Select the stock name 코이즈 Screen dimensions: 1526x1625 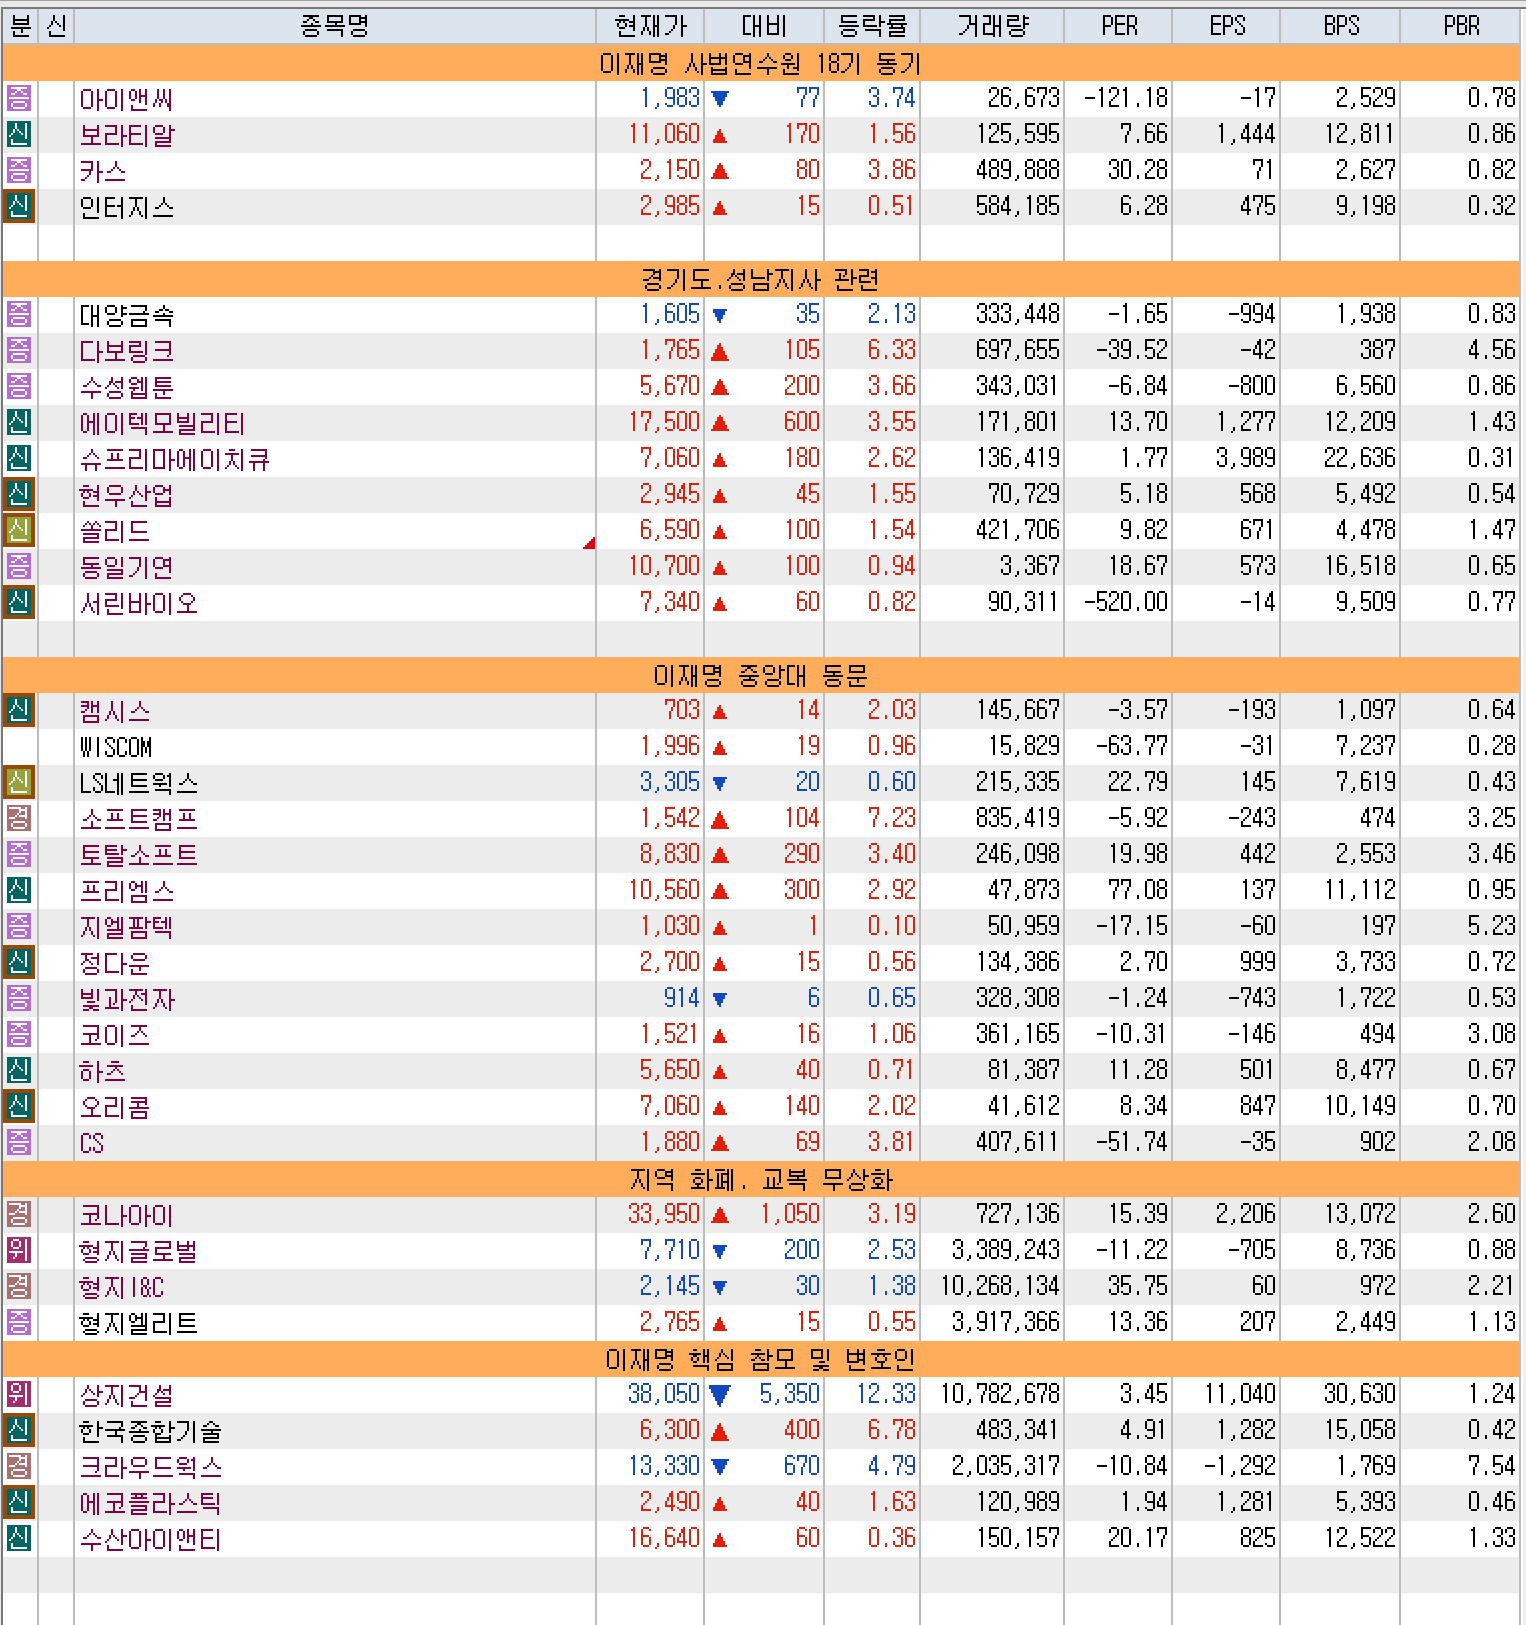(114, 1036)
